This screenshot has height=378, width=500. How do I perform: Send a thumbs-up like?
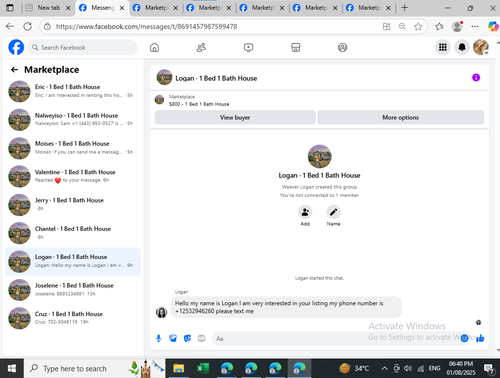(x=480, y=338)
